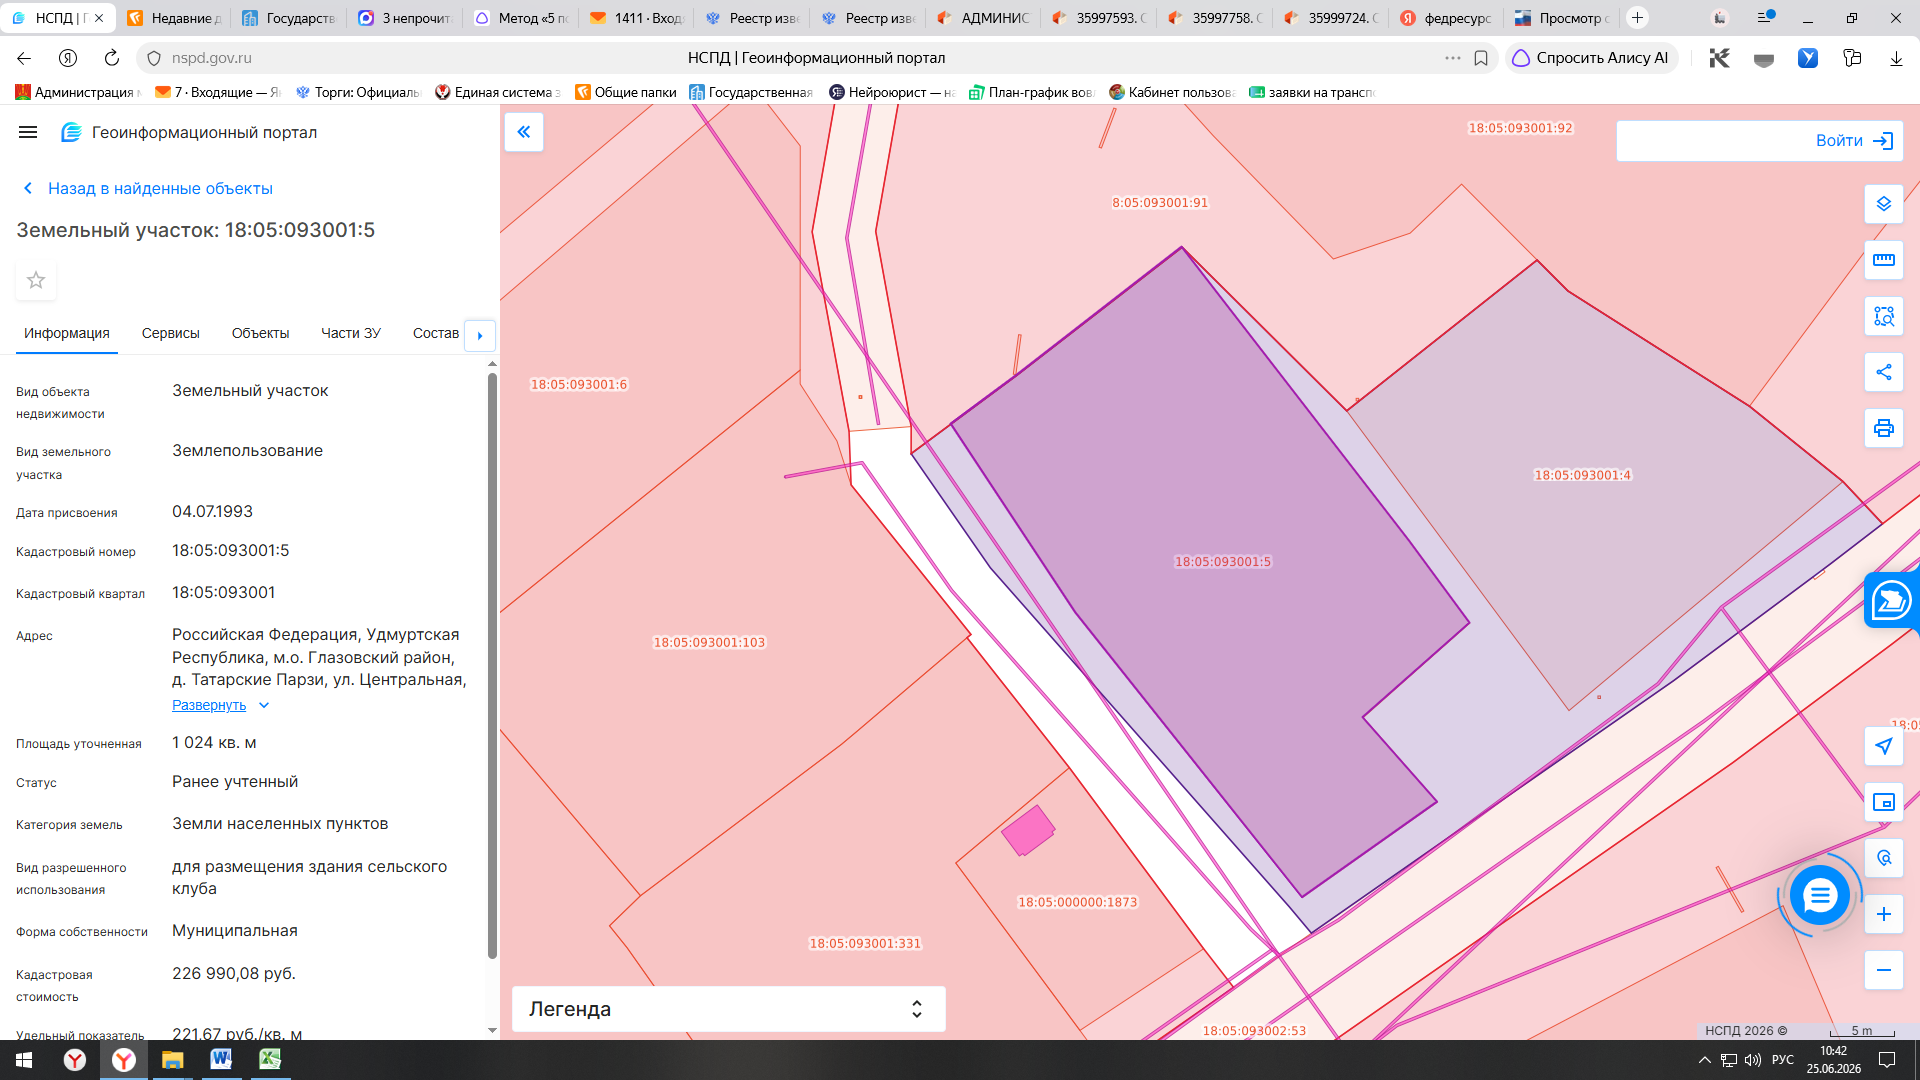Open the map layers panel icon
Screen dimensions: 1920x1080
pyautogui.click(x=1884, y=204)
